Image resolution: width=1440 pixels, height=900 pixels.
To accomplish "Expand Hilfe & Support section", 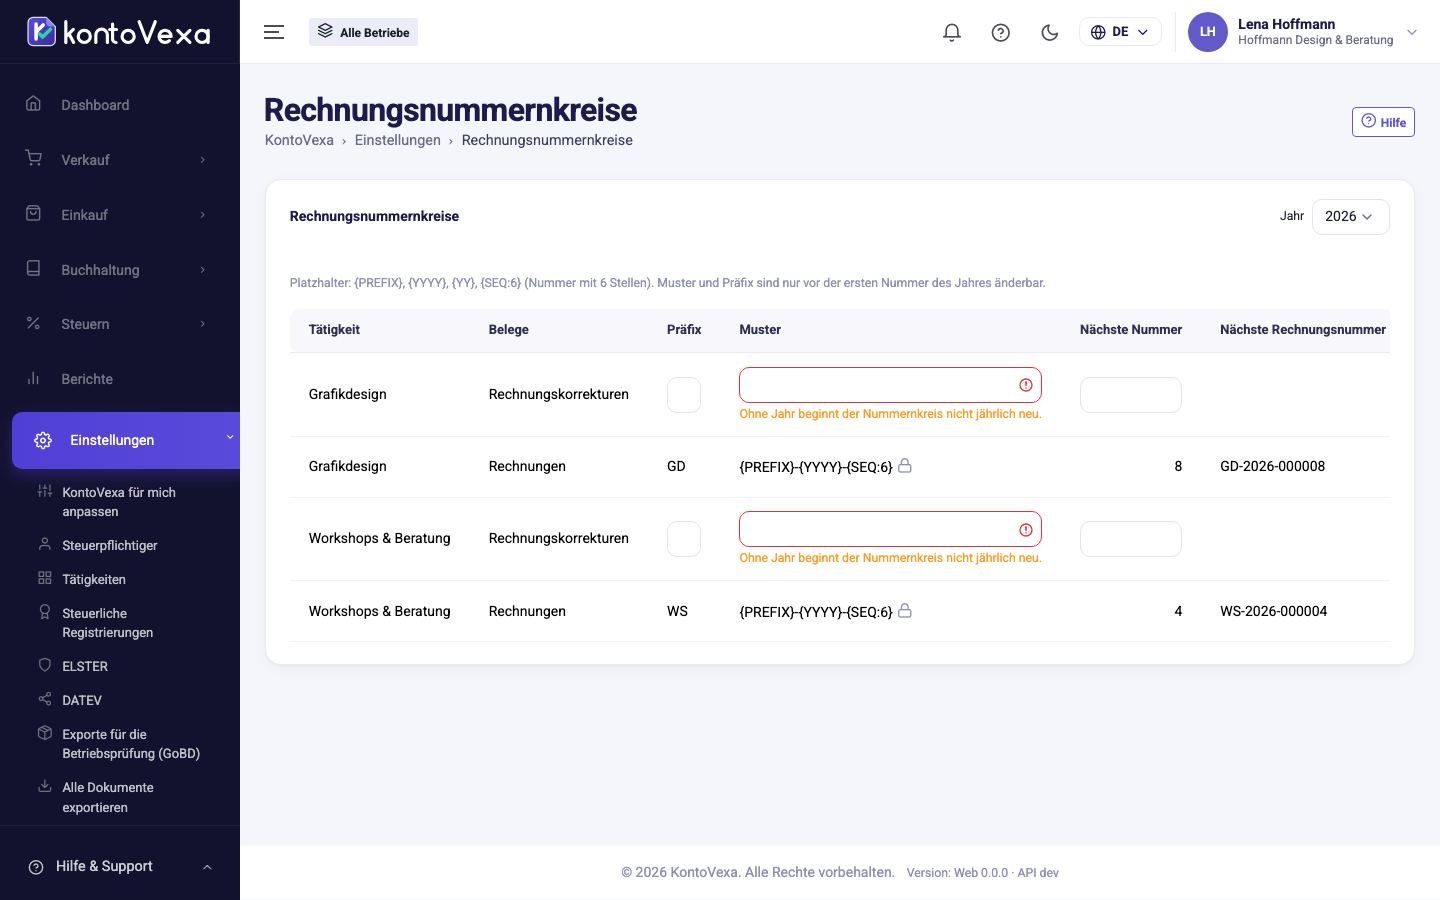I will tap(120, 866).
